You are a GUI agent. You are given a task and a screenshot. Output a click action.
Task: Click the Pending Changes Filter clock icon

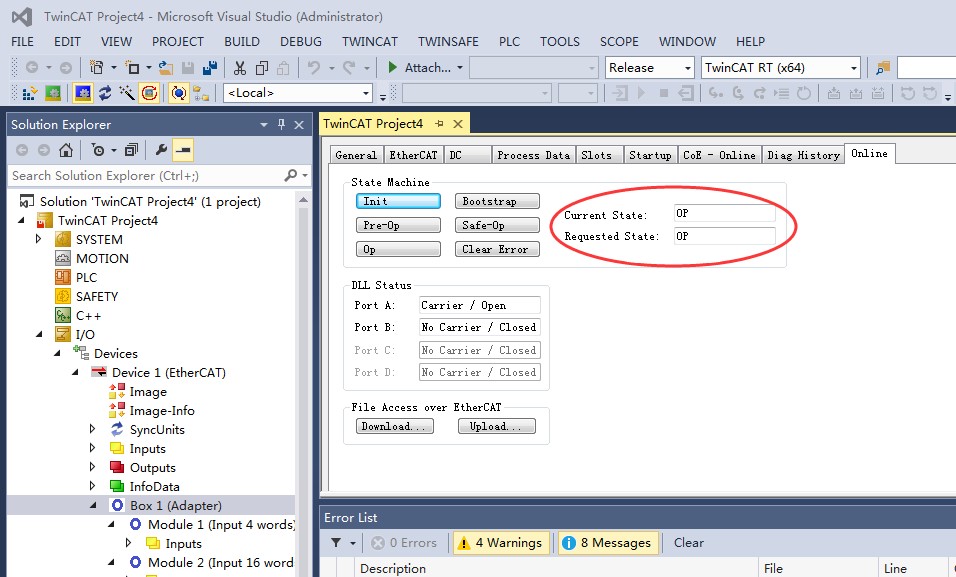click(x=98, y=149)
